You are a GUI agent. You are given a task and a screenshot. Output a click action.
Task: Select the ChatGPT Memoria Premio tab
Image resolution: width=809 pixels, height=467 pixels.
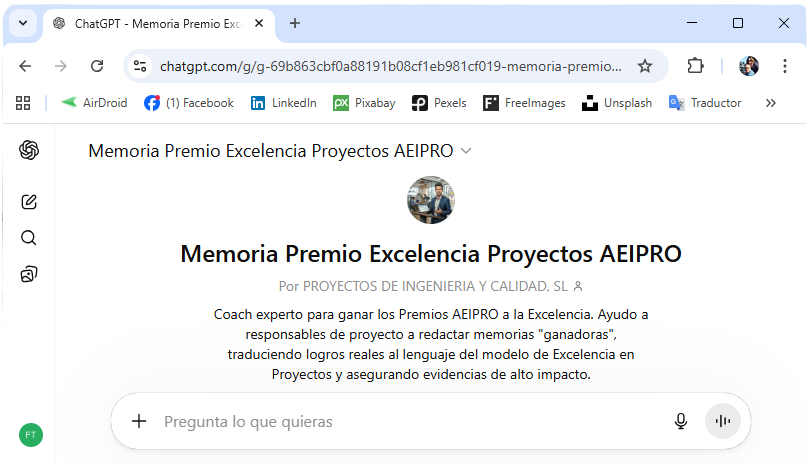coord(157,24)
